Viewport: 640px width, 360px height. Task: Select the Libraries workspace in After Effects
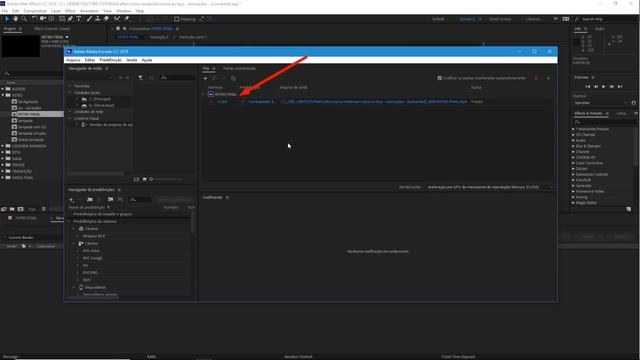pyautogui.click(x=533, y=19)
